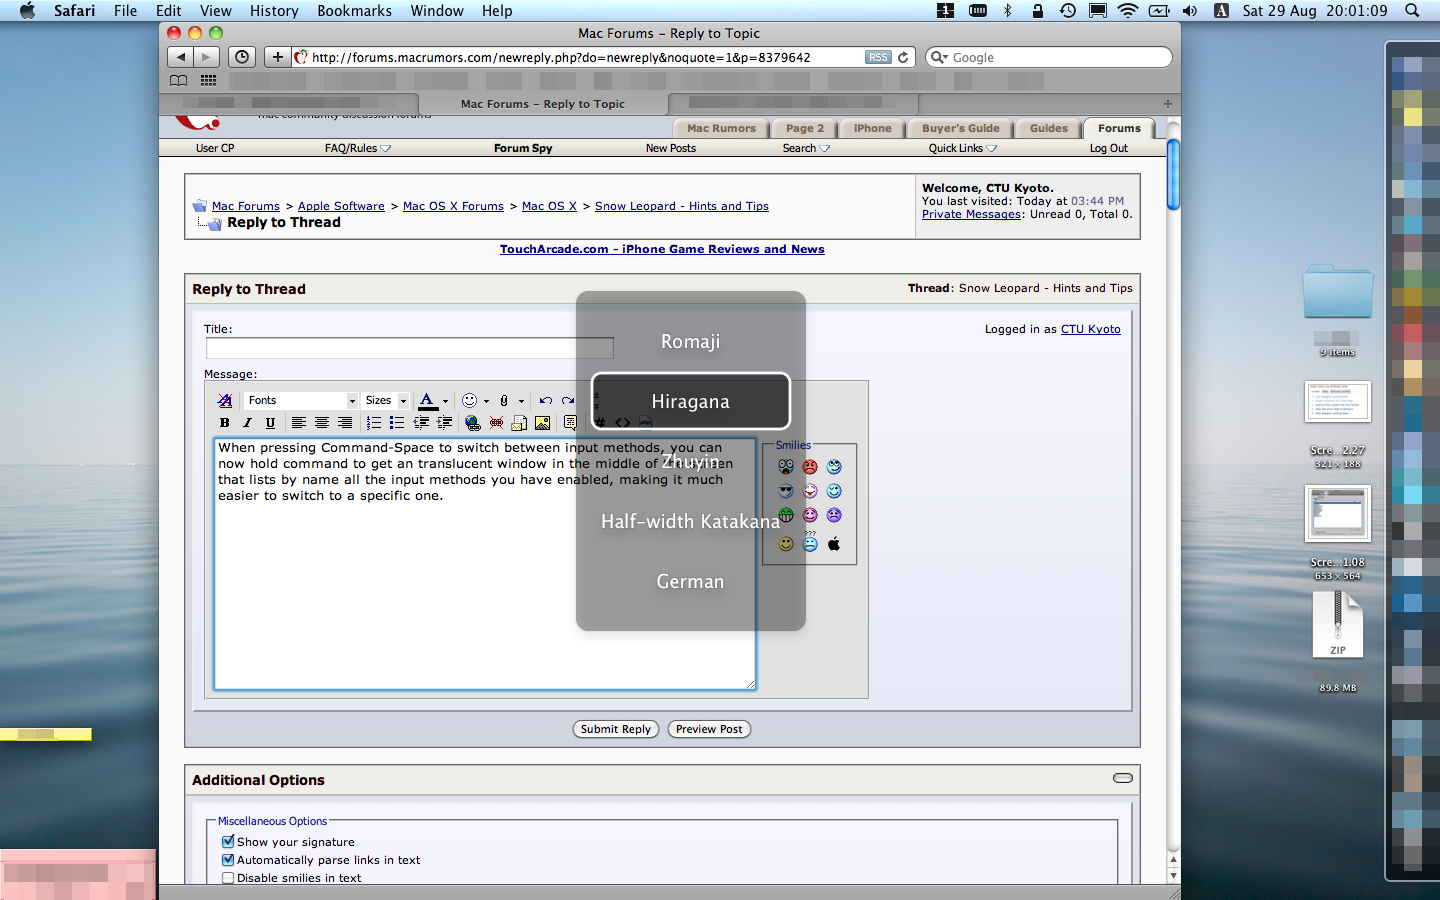The width and height of the screenshot is (1440, 900).
Task: Toggle italic formatting in the editor
Action: pos(247,423)
